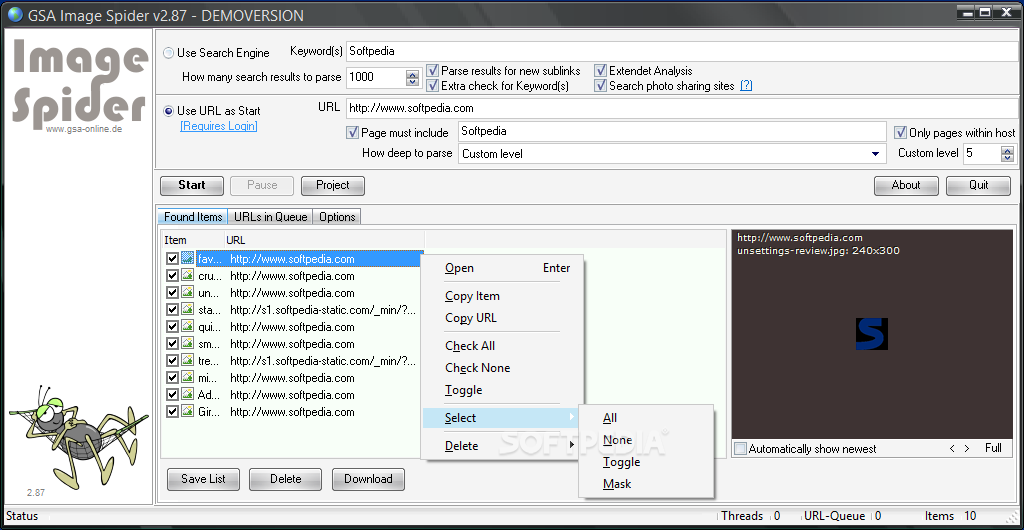This screenshot has width=1024, height=530.
Task: Open the How deep to parse dropdown
Action: [875, 154]
